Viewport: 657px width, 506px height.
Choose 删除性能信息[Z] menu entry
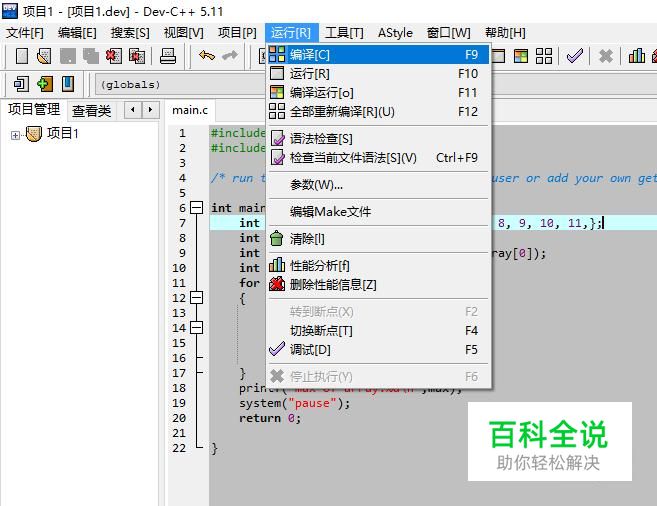click(x=378, y=285)
